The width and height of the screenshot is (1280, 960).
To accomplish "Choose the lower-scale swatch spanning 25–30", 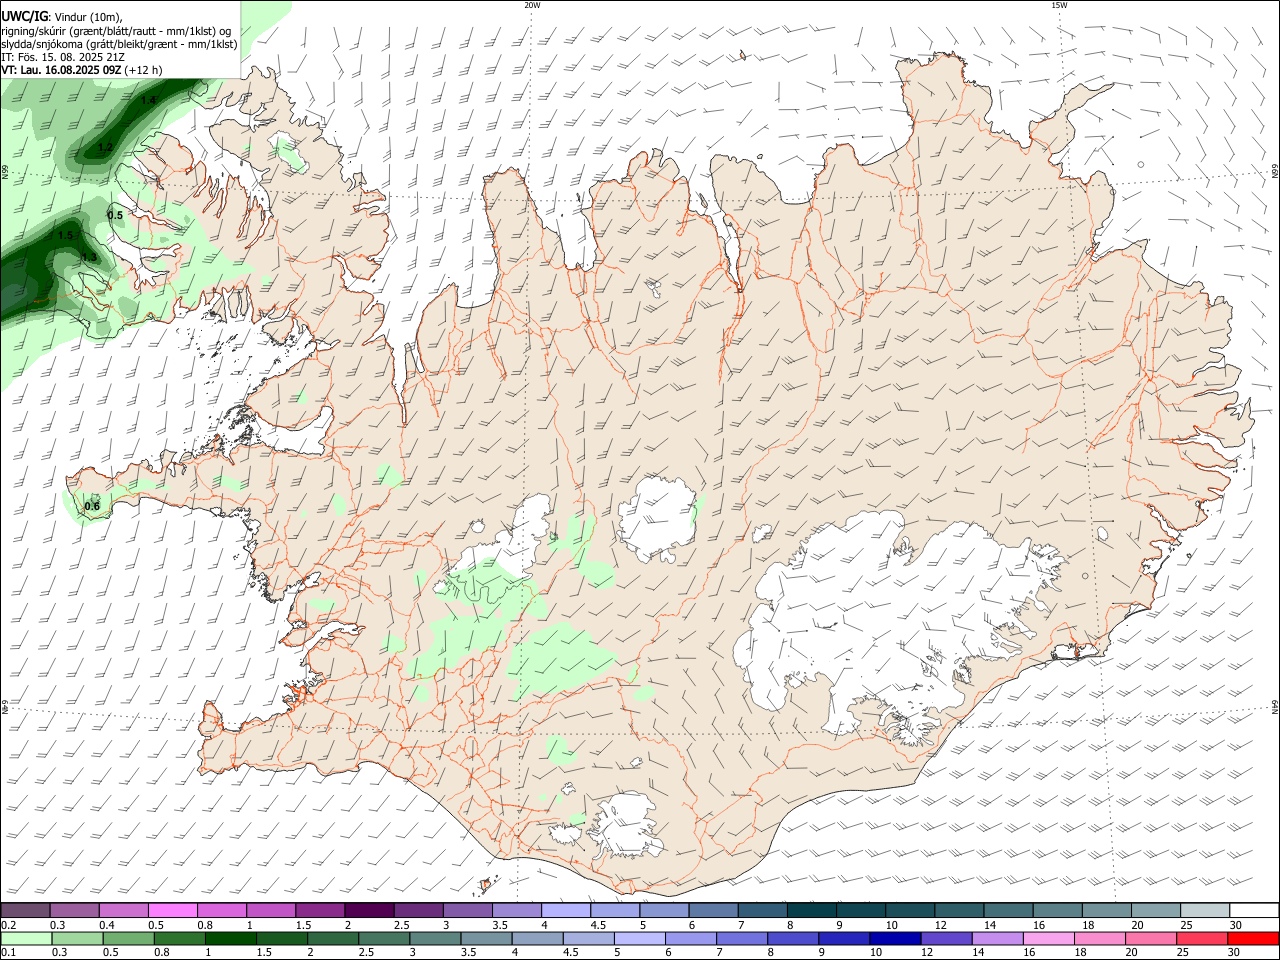I will click(1200, 939).
